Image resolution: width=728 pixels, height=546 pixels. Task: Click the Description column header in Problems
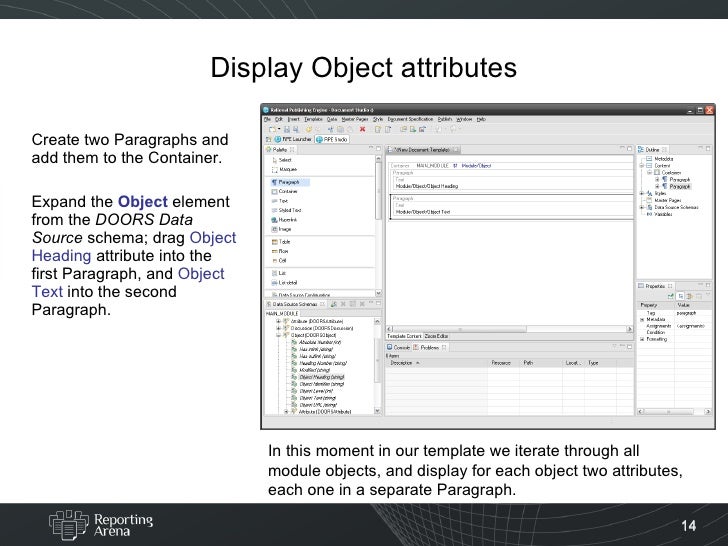[x=402, y=363]
